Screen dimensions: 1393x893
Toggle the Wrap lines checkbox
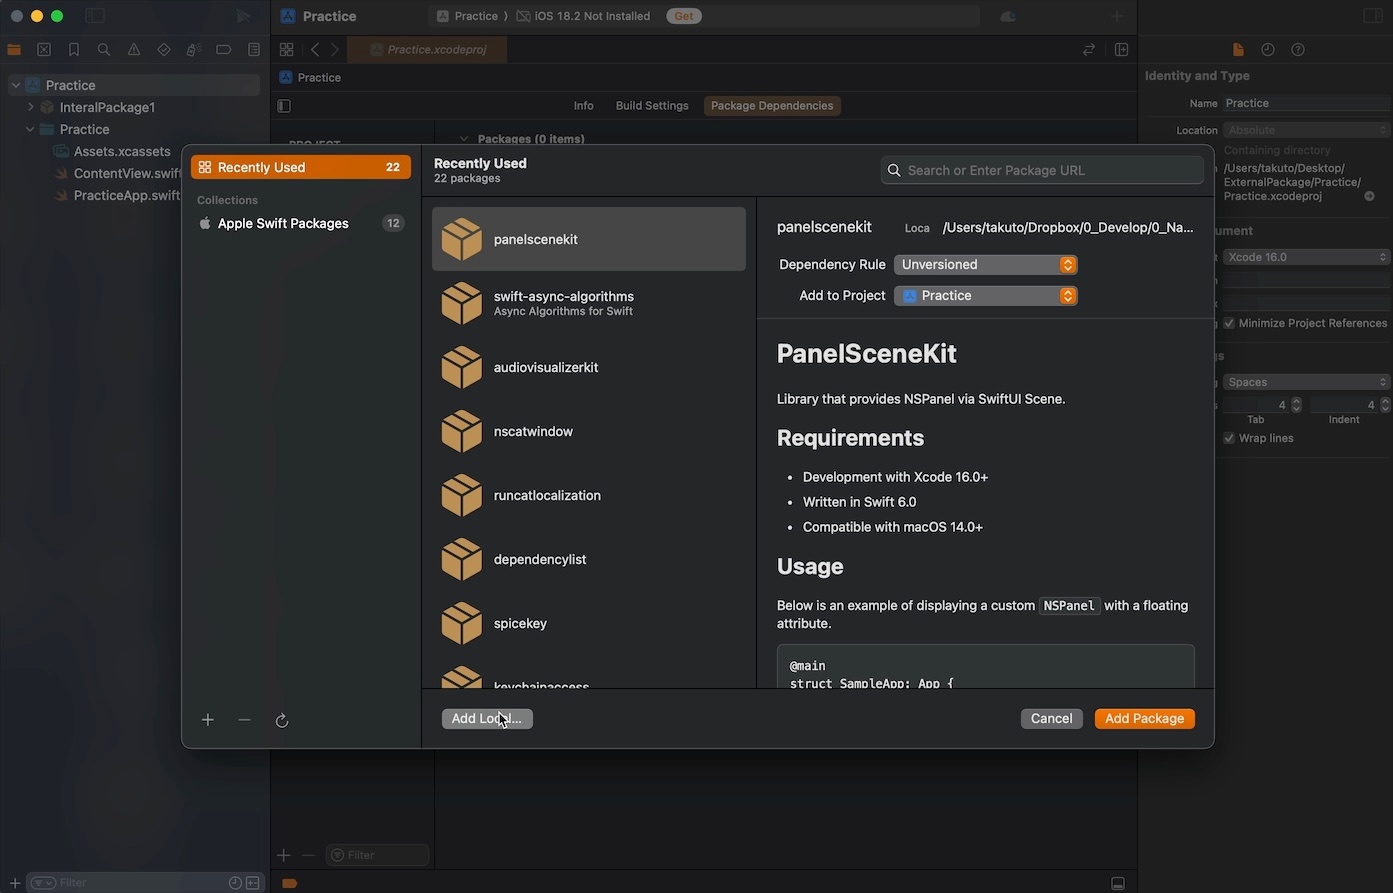click(x=1229, y=438)
